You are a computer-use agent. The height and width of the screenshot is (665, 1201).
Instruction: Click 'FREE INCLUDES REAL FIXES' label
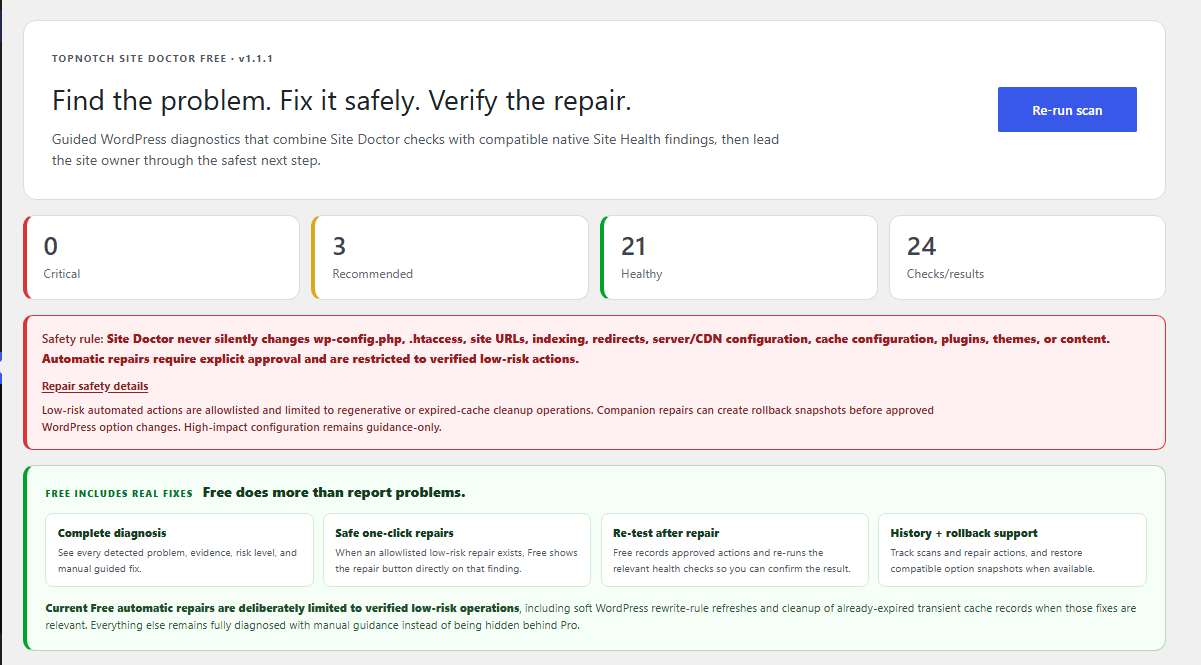pos(119,493)
